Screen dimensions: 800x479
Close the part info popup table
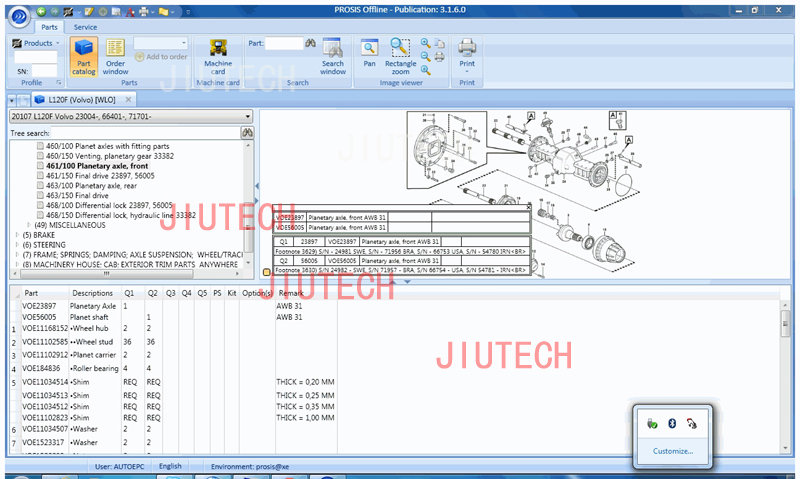click(528, 207)
